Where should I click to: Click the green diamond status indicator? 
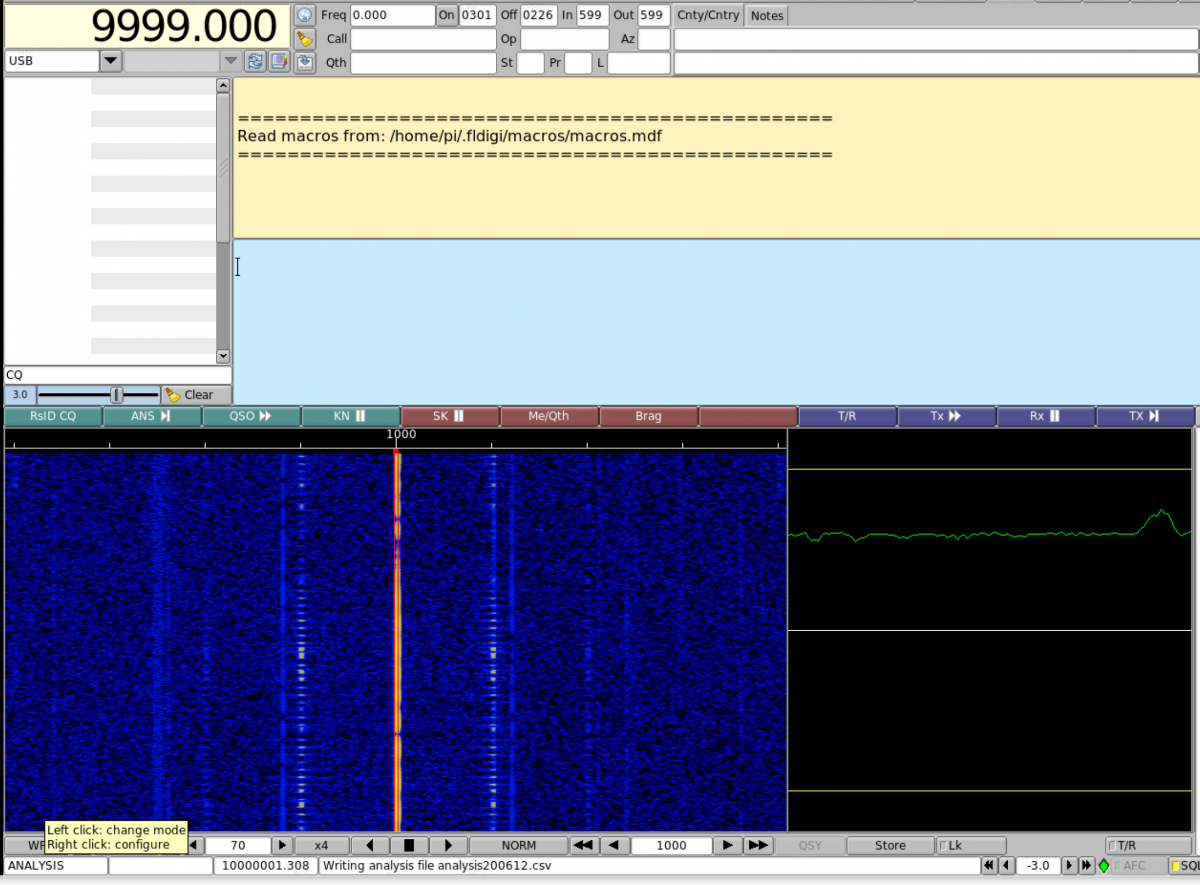(1104, 866)
